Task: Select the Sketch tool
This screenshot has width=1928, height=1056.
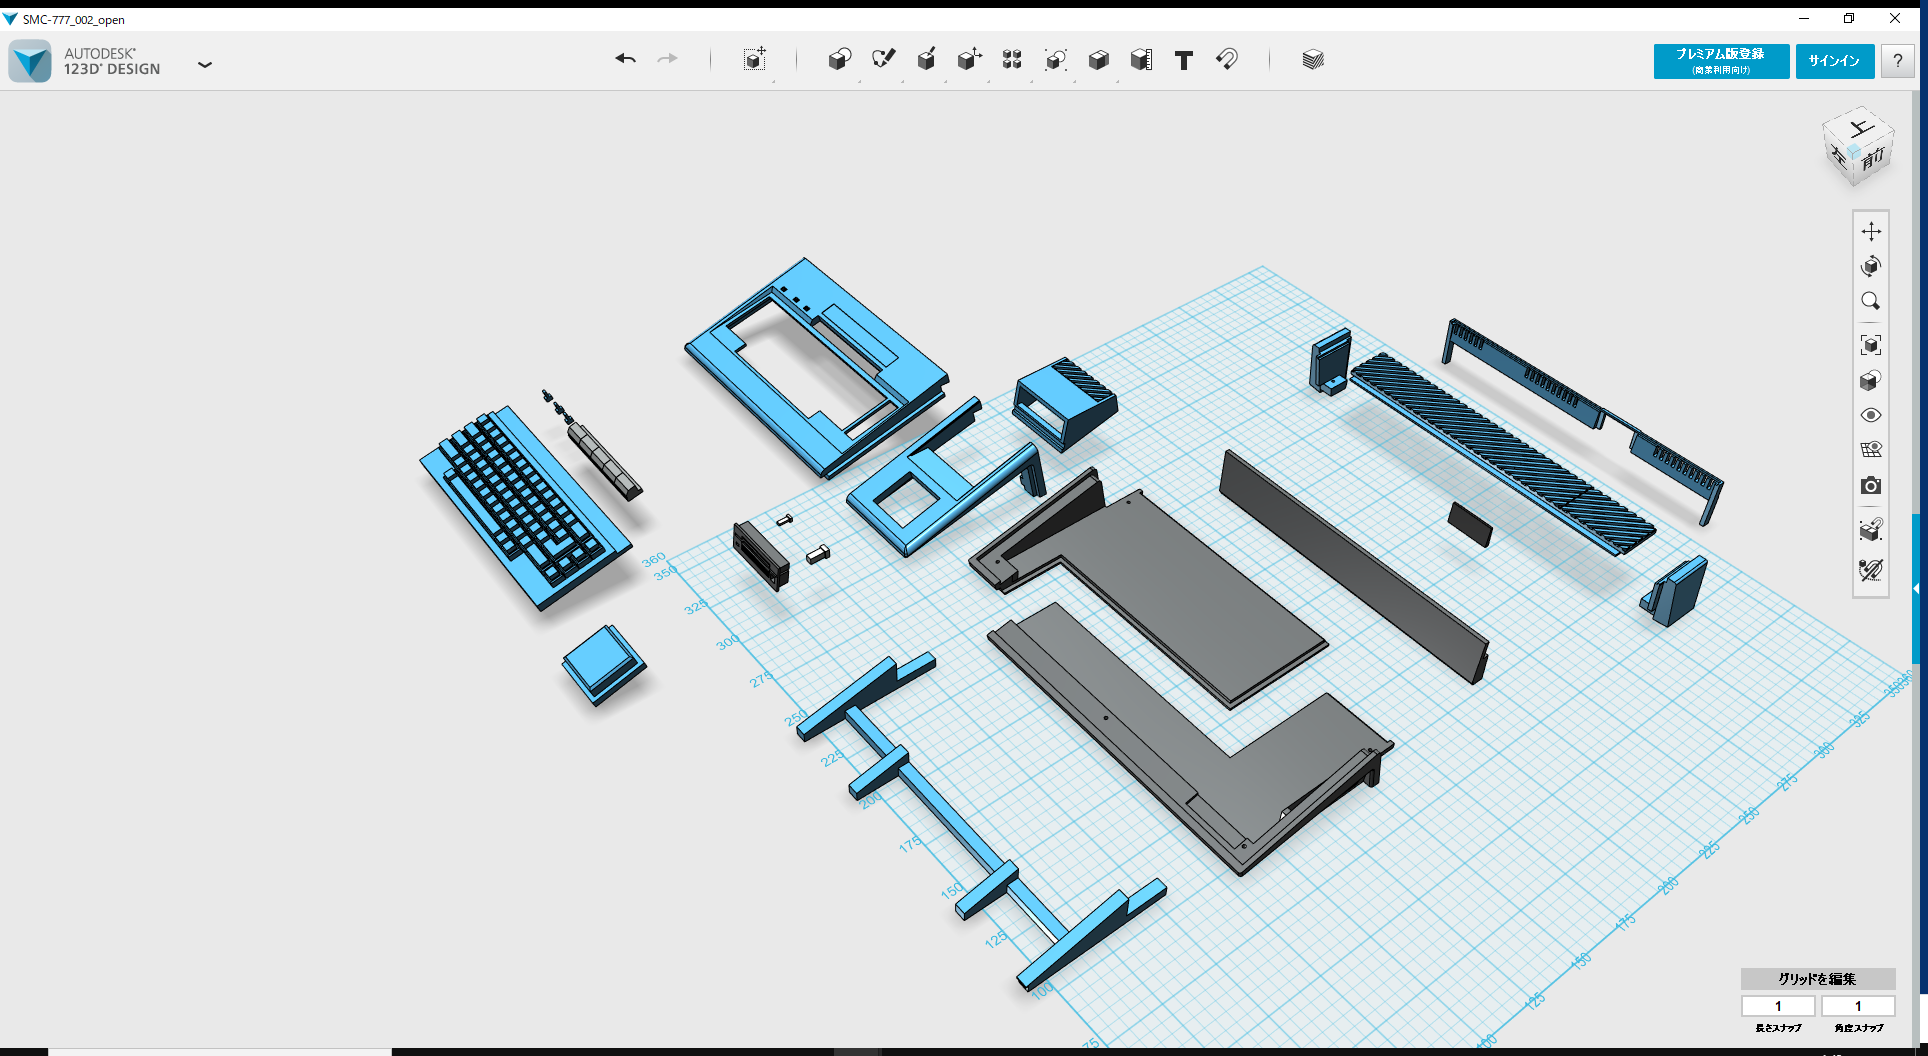Action: 883,60
